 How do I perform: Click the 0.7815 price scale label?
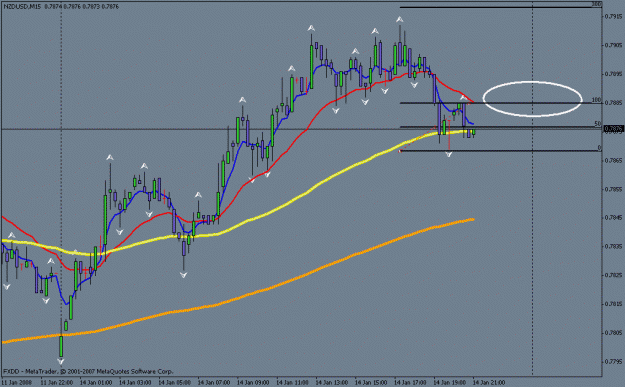click(613, 304)
